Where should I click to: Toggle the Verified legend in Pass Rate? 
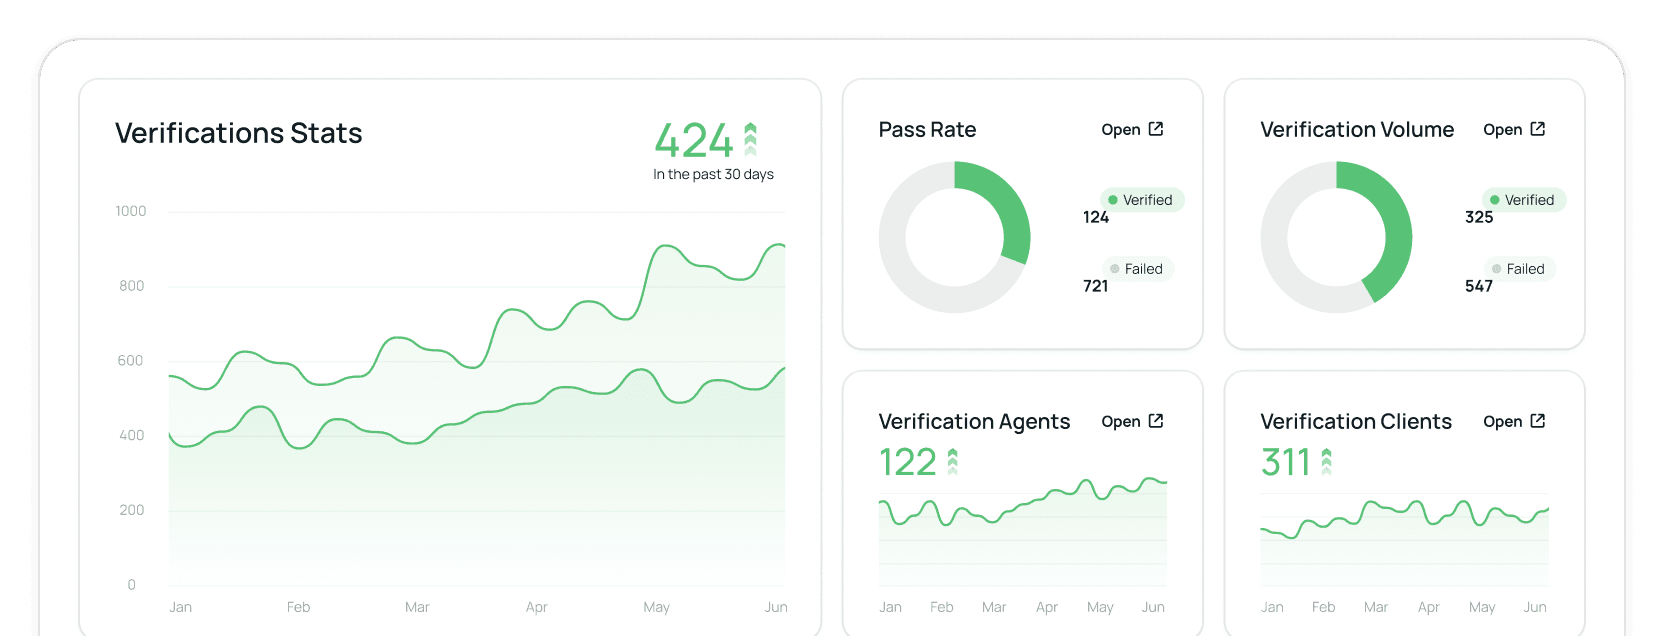pyautogui.click(x=1142, y=200)
